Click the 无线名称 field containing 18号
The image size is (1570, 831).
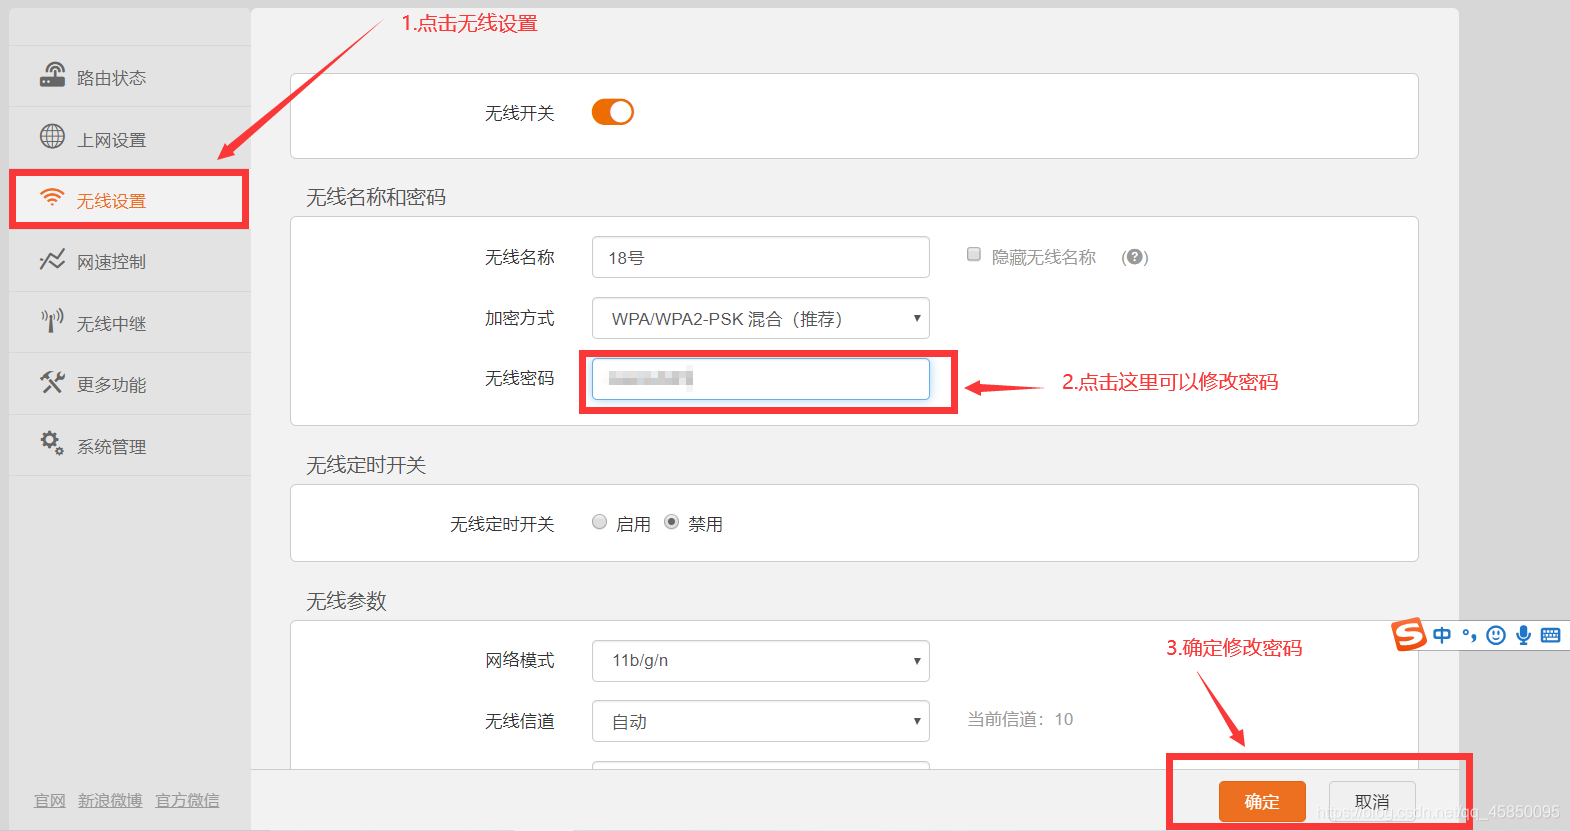pos(761,257)
